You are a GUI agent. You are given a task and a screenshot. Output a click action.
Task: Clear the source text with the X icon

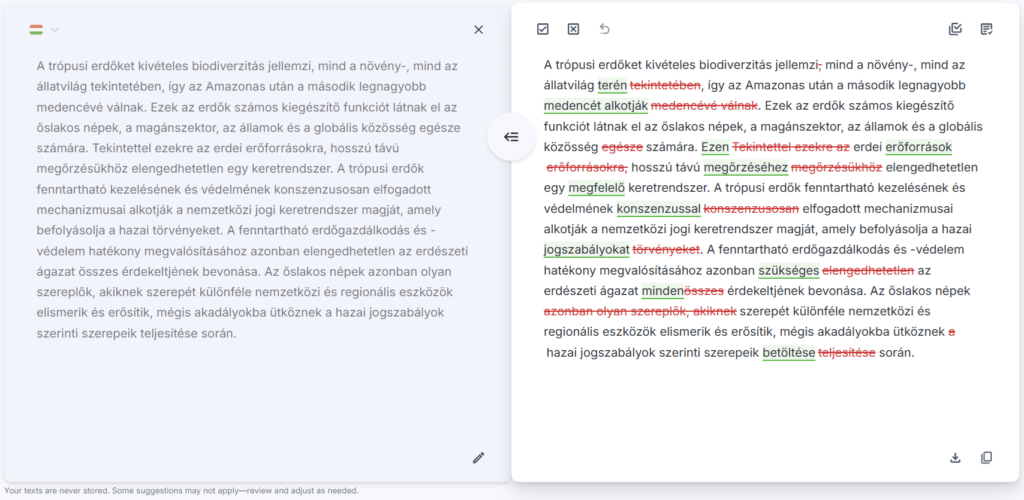click(478, 30)
